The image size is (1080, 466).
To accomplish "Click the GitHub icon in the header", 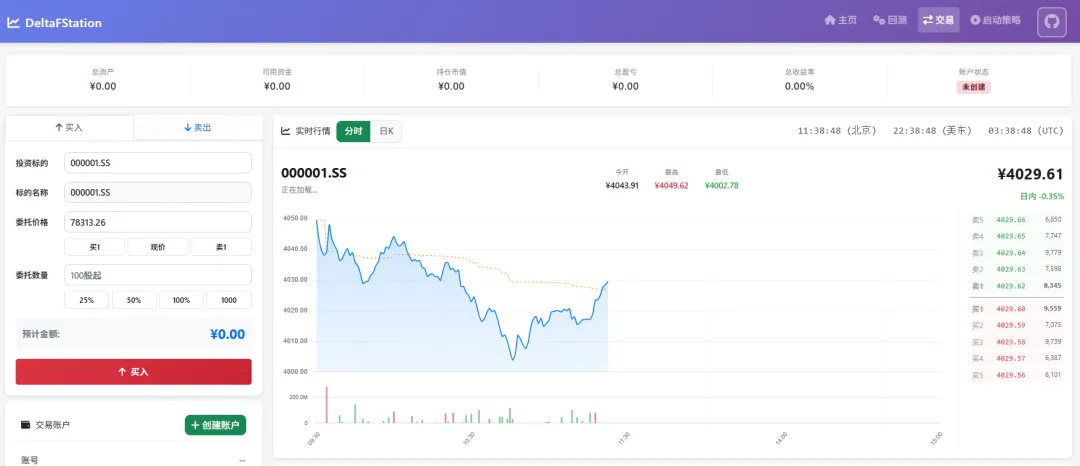I will click(1051, 22).
